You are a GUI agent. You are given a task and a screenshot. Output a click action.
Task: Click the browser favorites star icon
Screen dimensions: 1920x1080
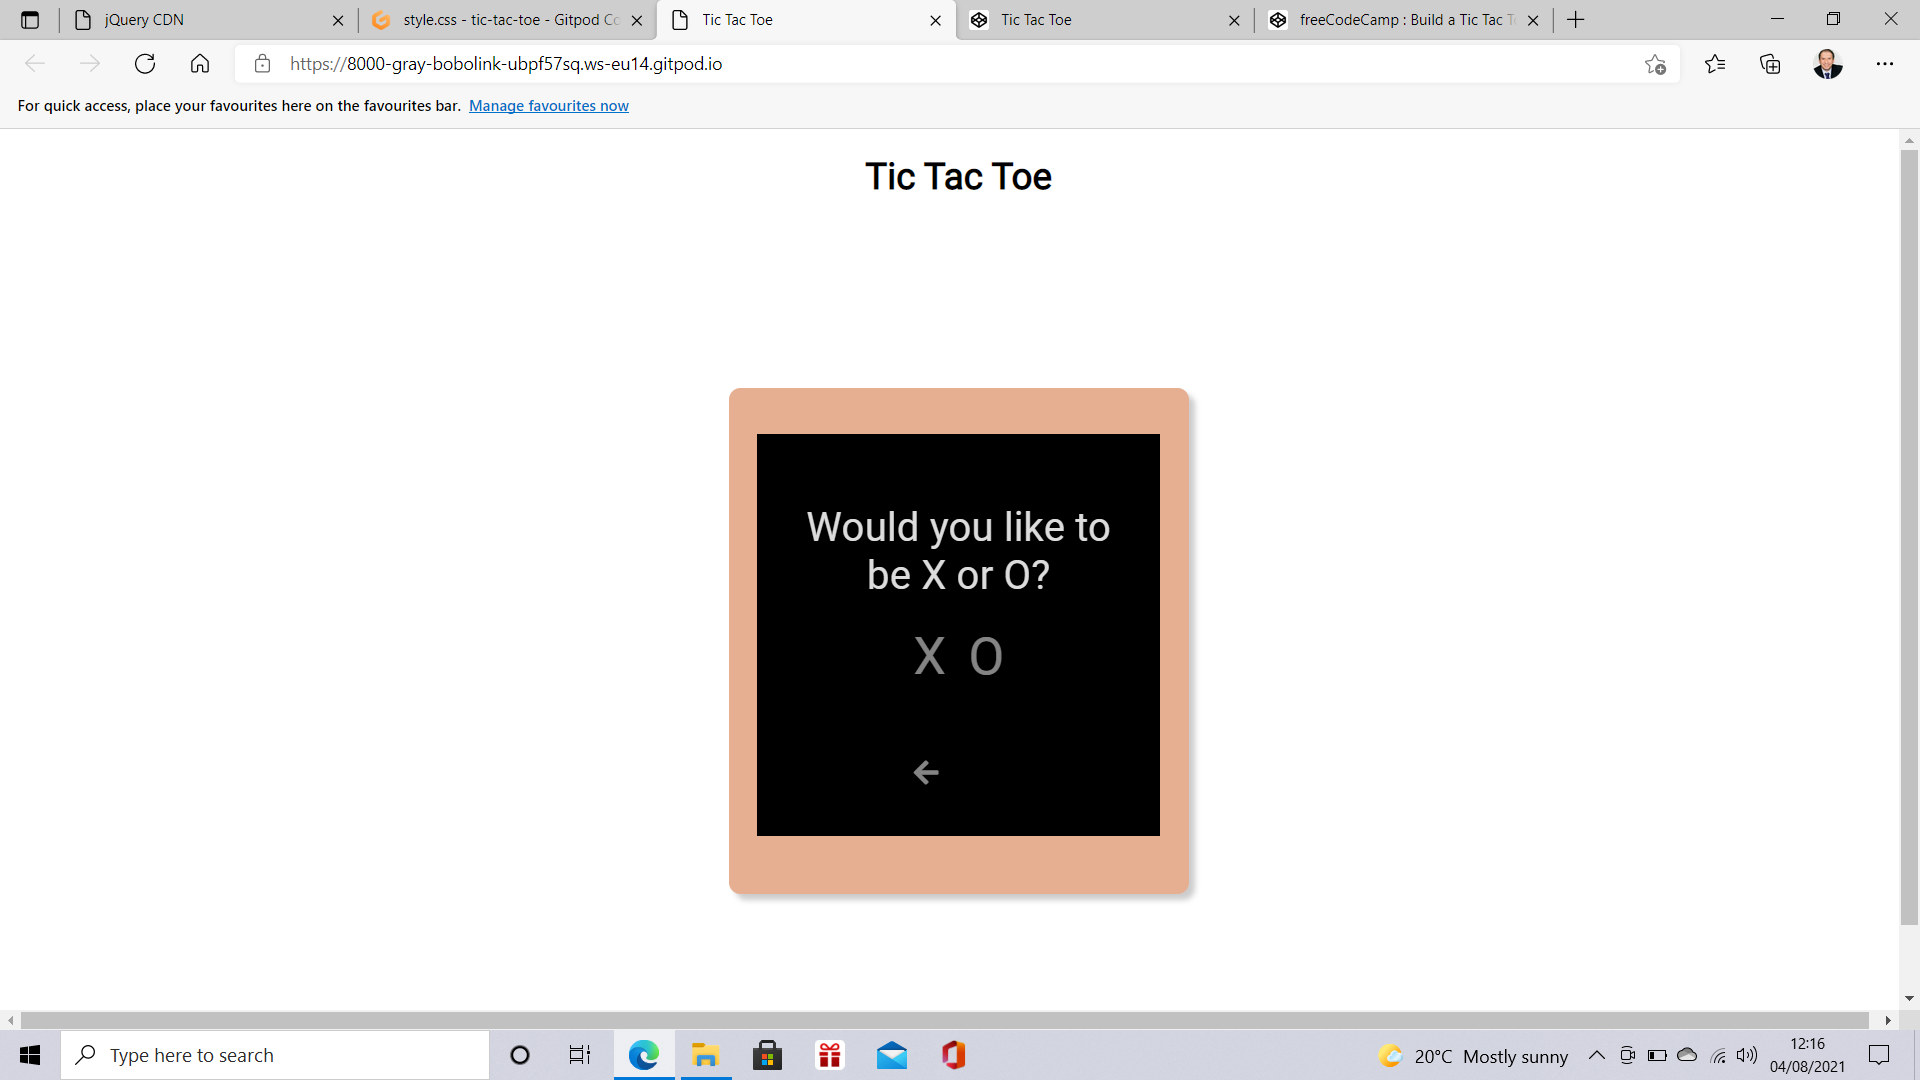click(x=1655, y=65)
